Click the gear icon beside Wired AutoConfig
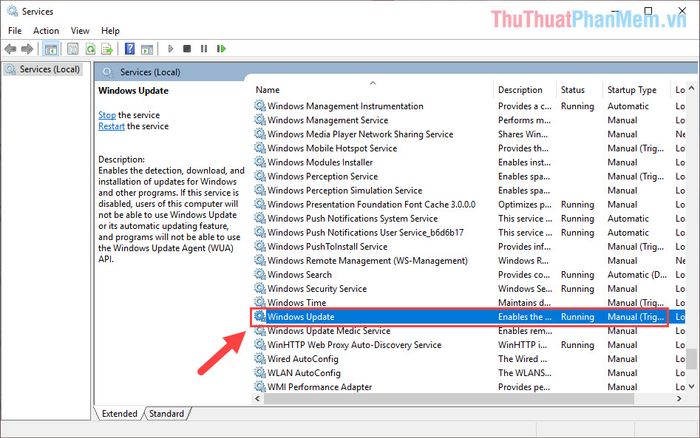700x438 pixels. click(260, 359)
